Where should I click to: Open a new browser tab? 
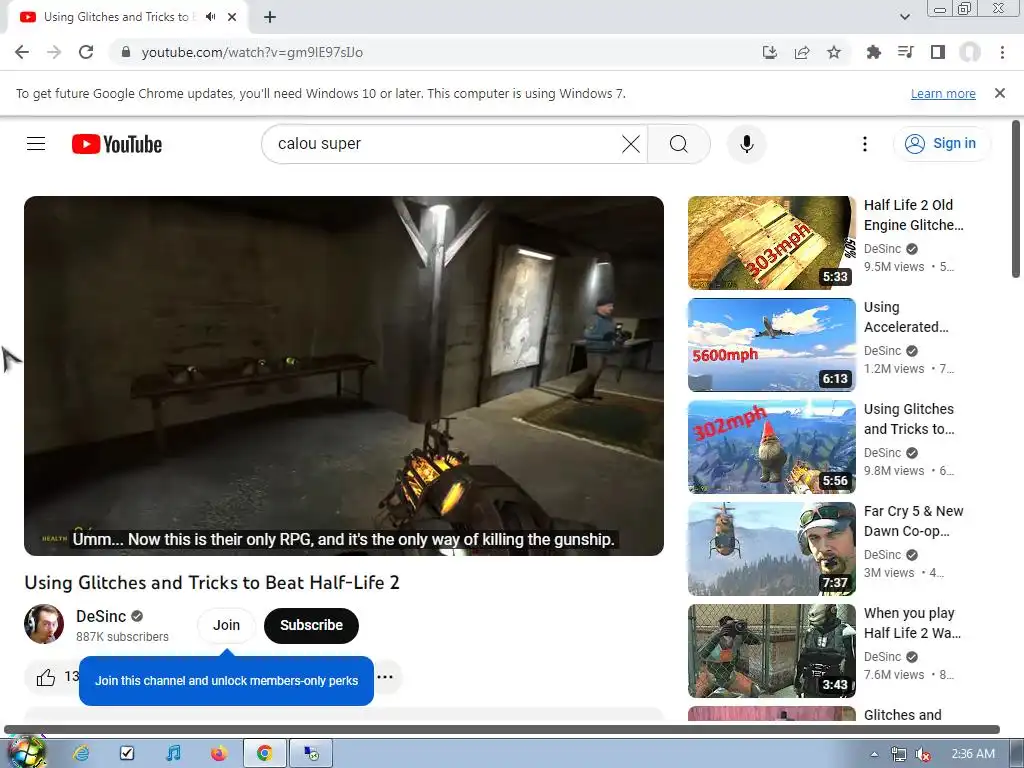coord(270,17)
